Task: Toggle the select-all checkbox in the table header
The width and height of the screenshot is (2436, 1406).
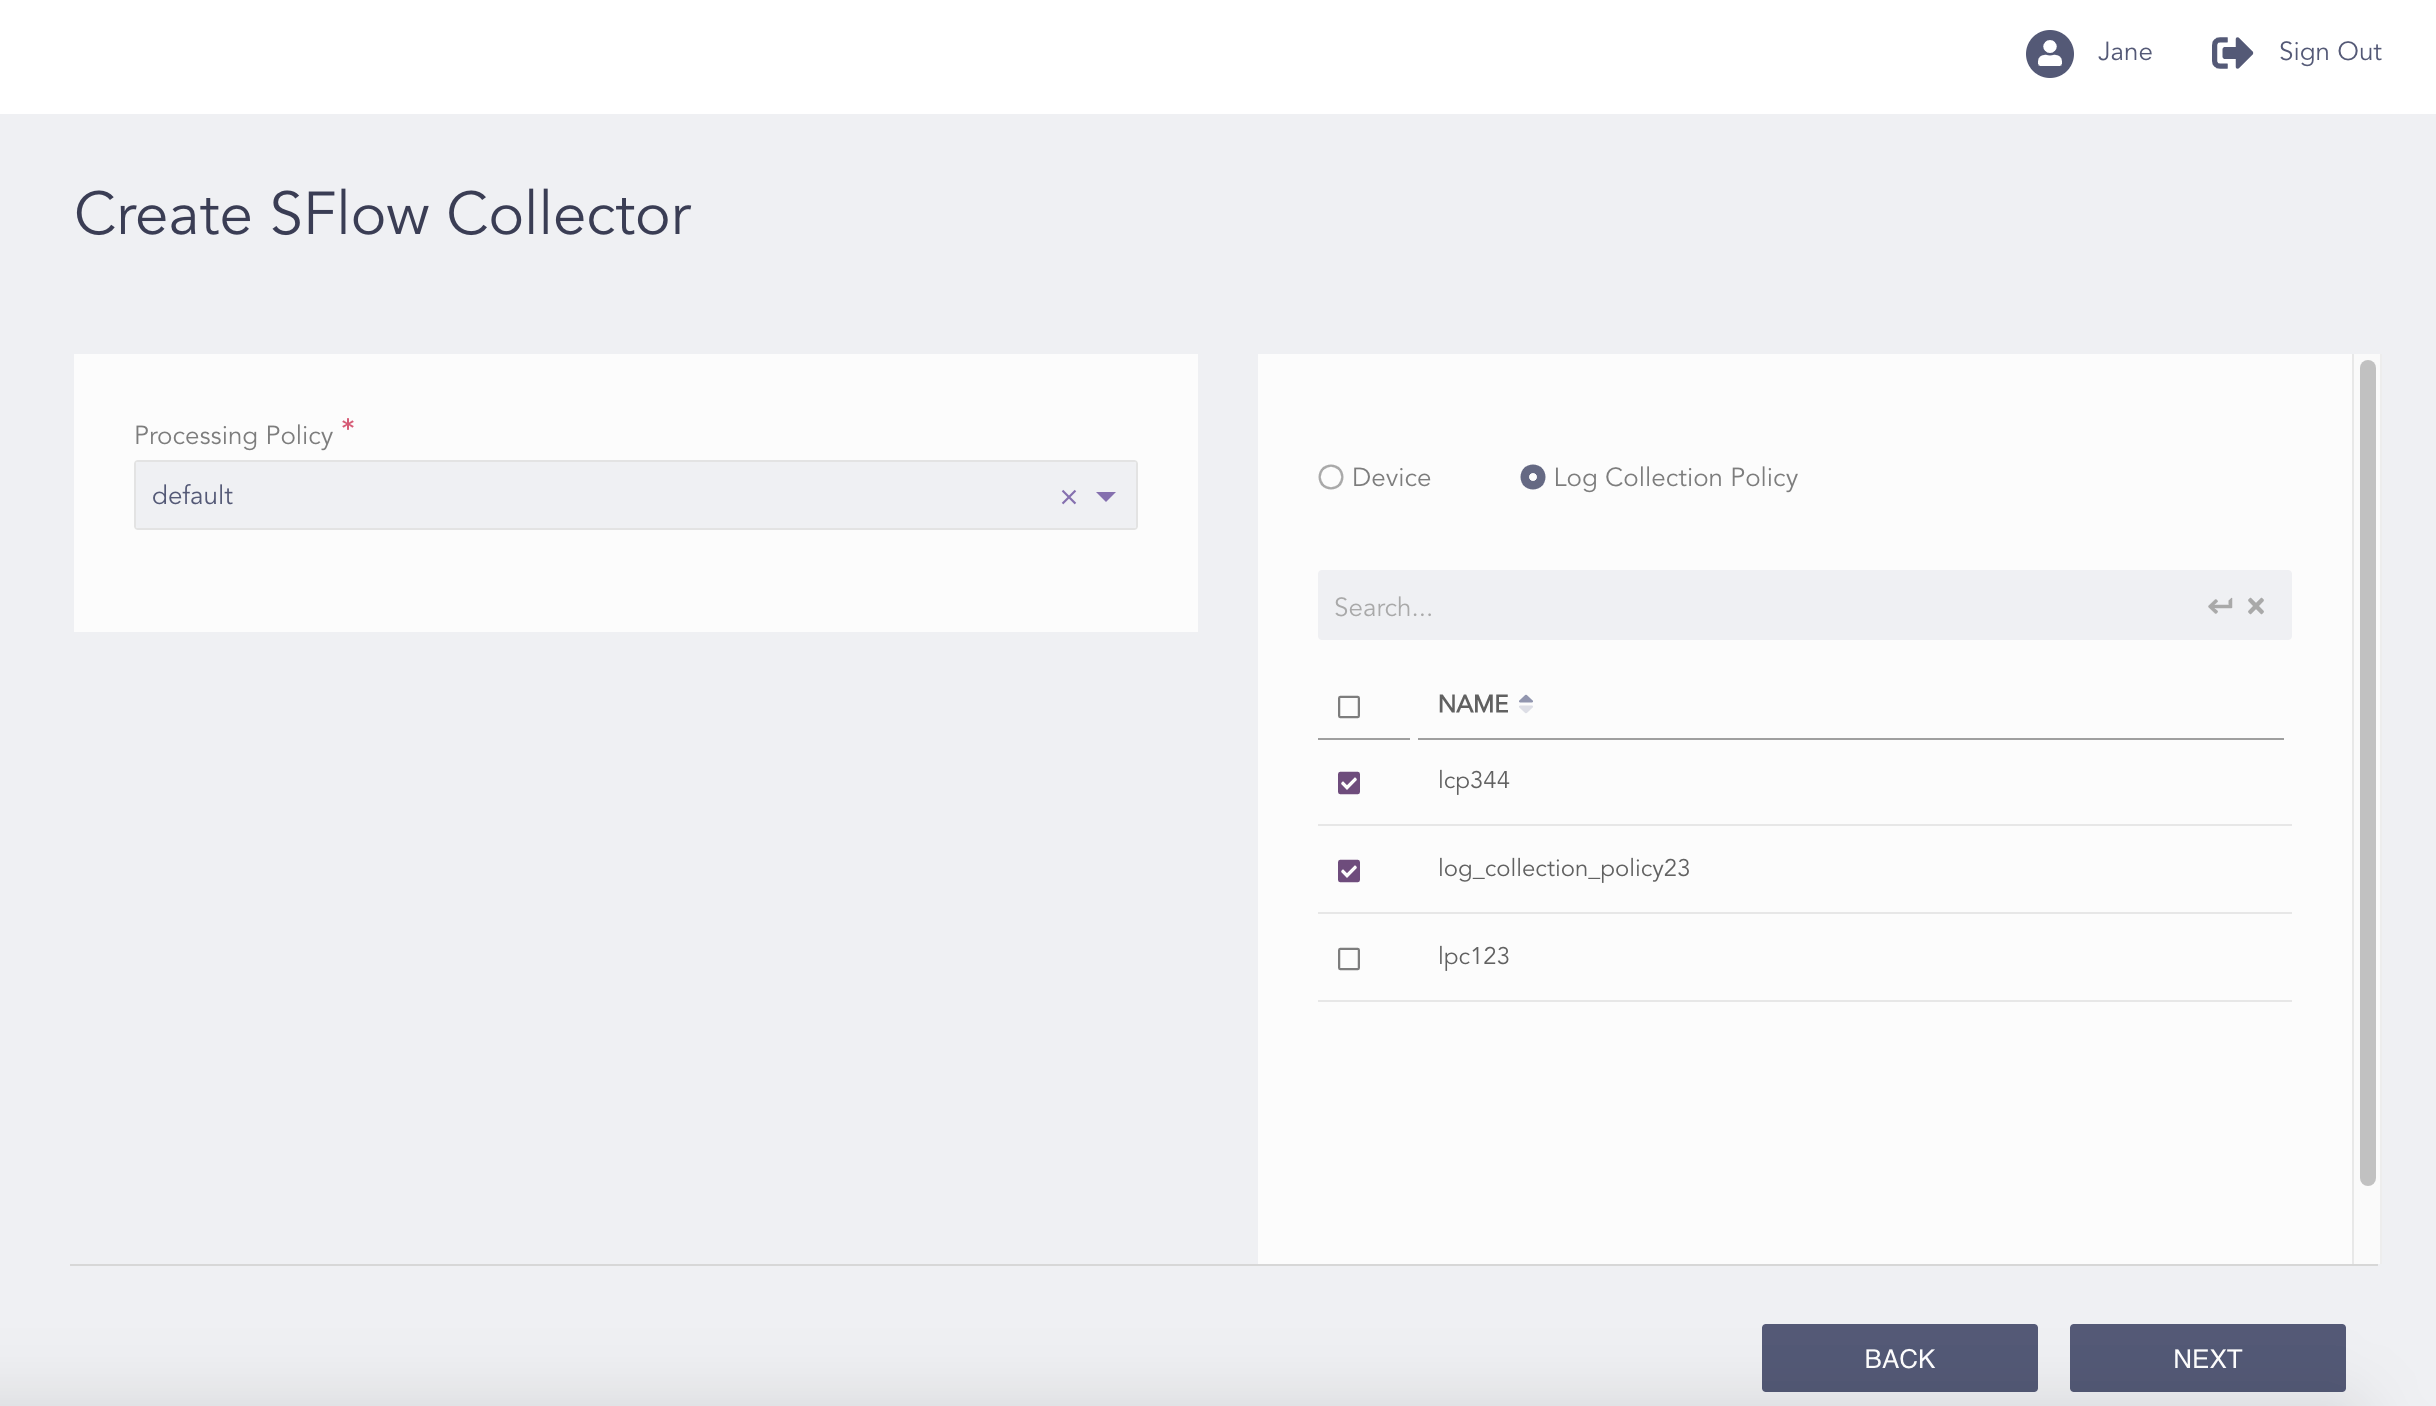Action: [1349, 707]
